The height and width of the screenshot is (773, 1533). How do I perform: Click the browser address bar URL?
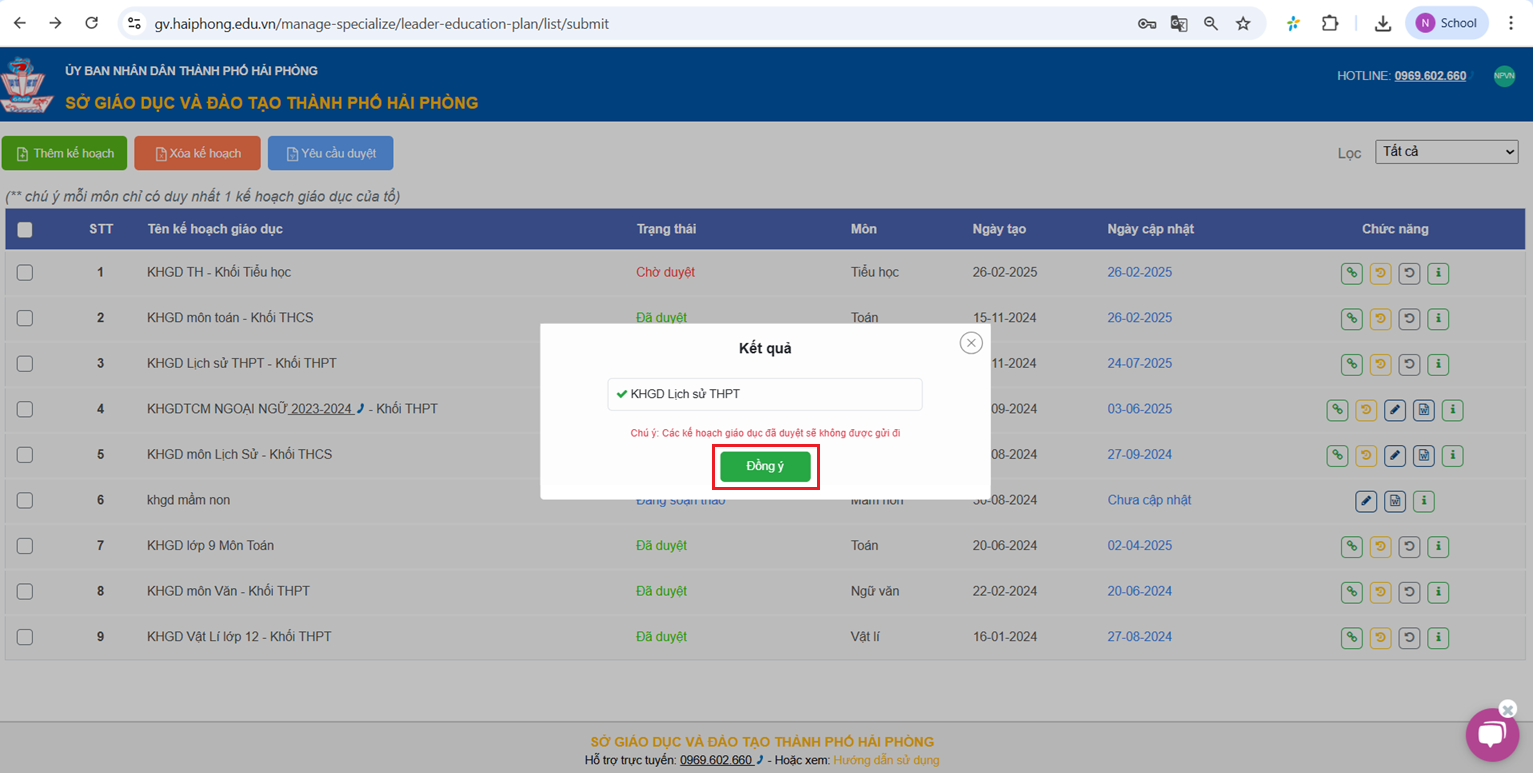click(380, 23)
